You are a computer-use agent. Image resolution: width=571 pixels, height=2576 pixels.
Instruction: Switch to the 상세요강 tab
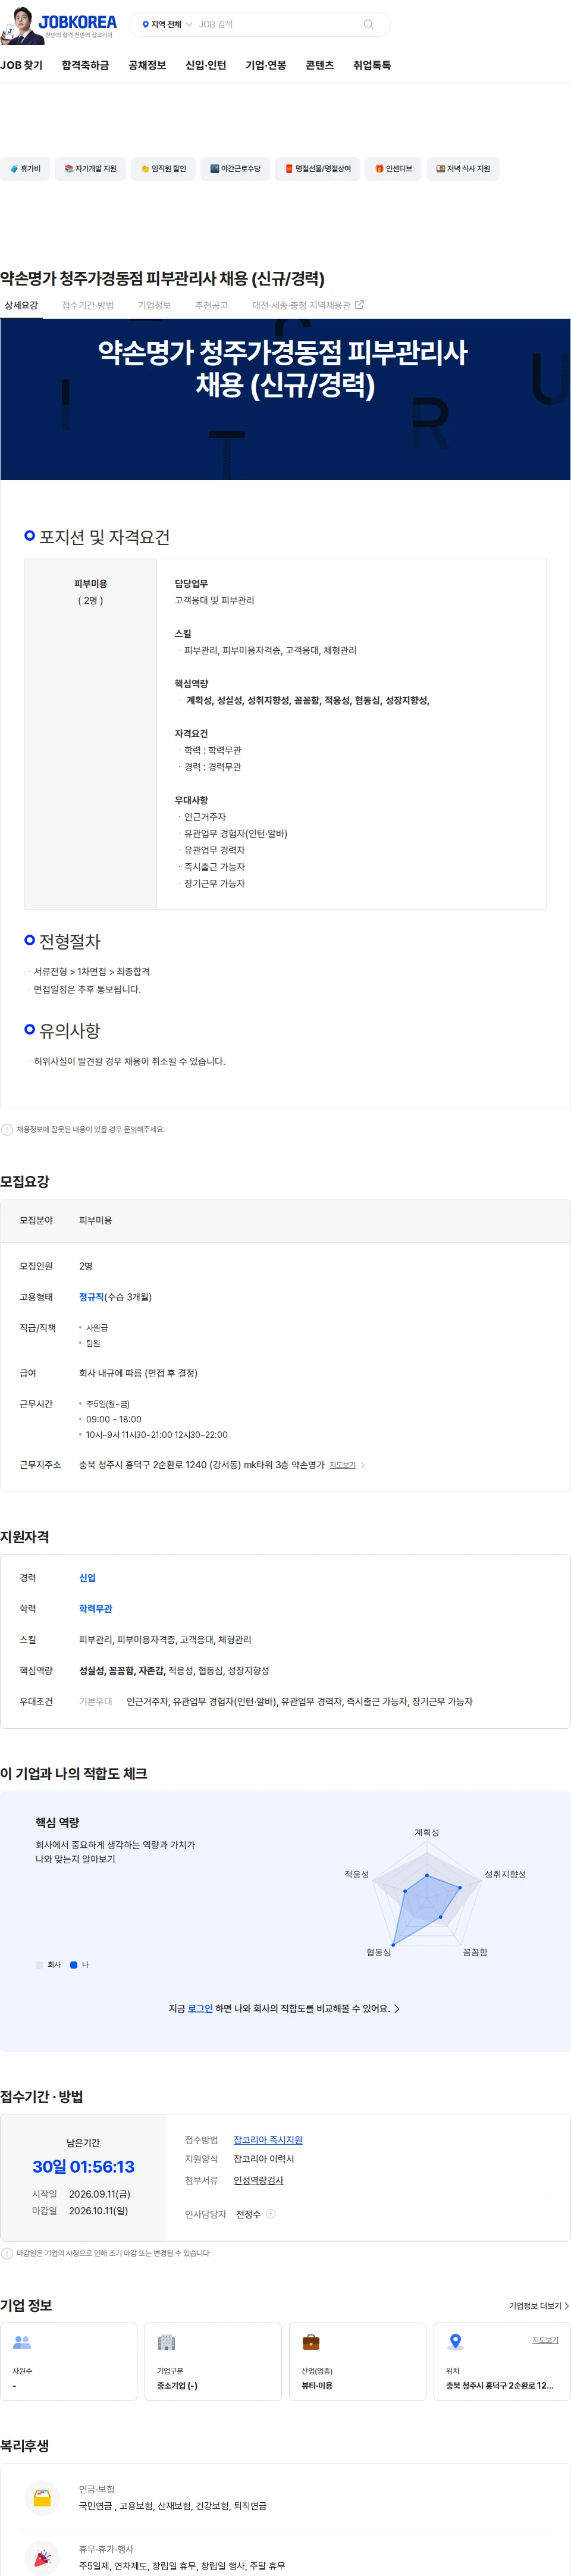click(x=21, y=305)
